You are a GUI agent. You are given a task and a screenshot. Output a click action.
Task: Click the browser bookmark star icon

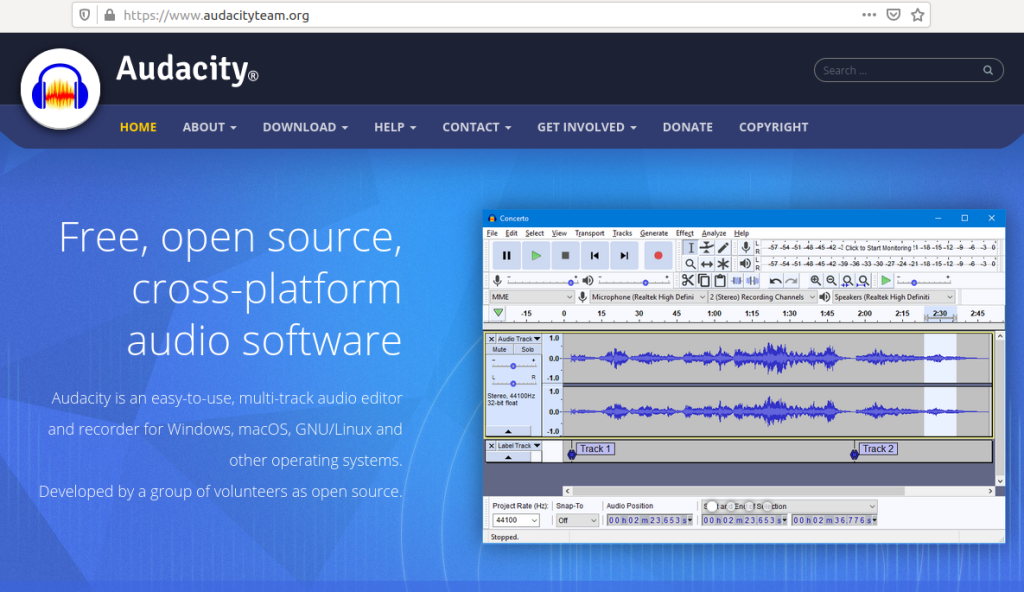[918, 15]
